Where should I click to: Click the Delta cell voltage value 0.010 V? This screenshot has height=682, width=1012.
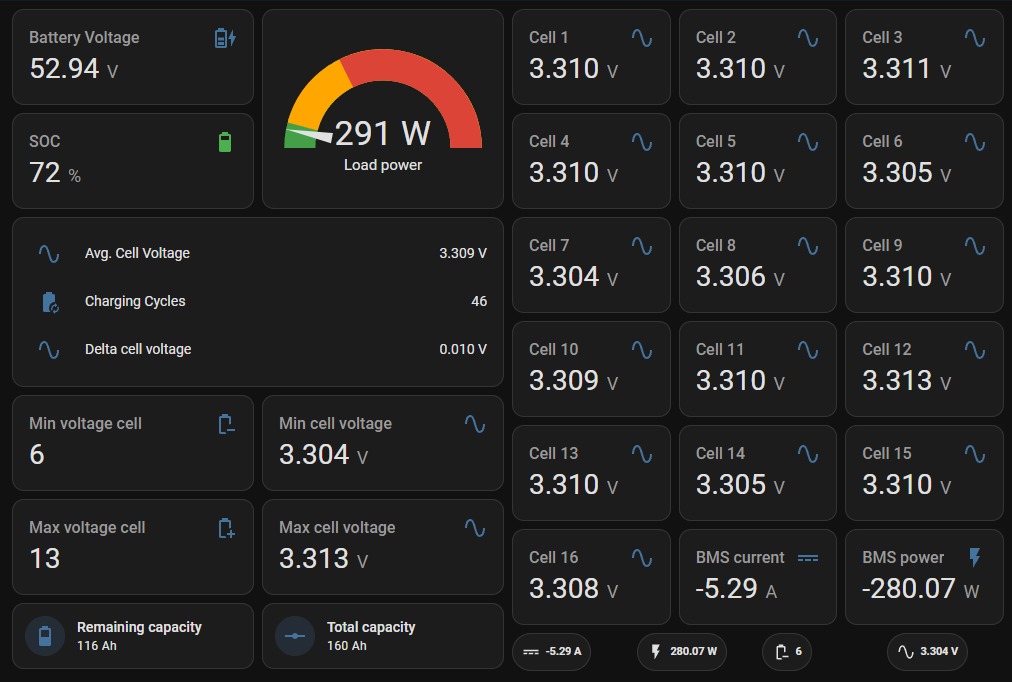463,350
